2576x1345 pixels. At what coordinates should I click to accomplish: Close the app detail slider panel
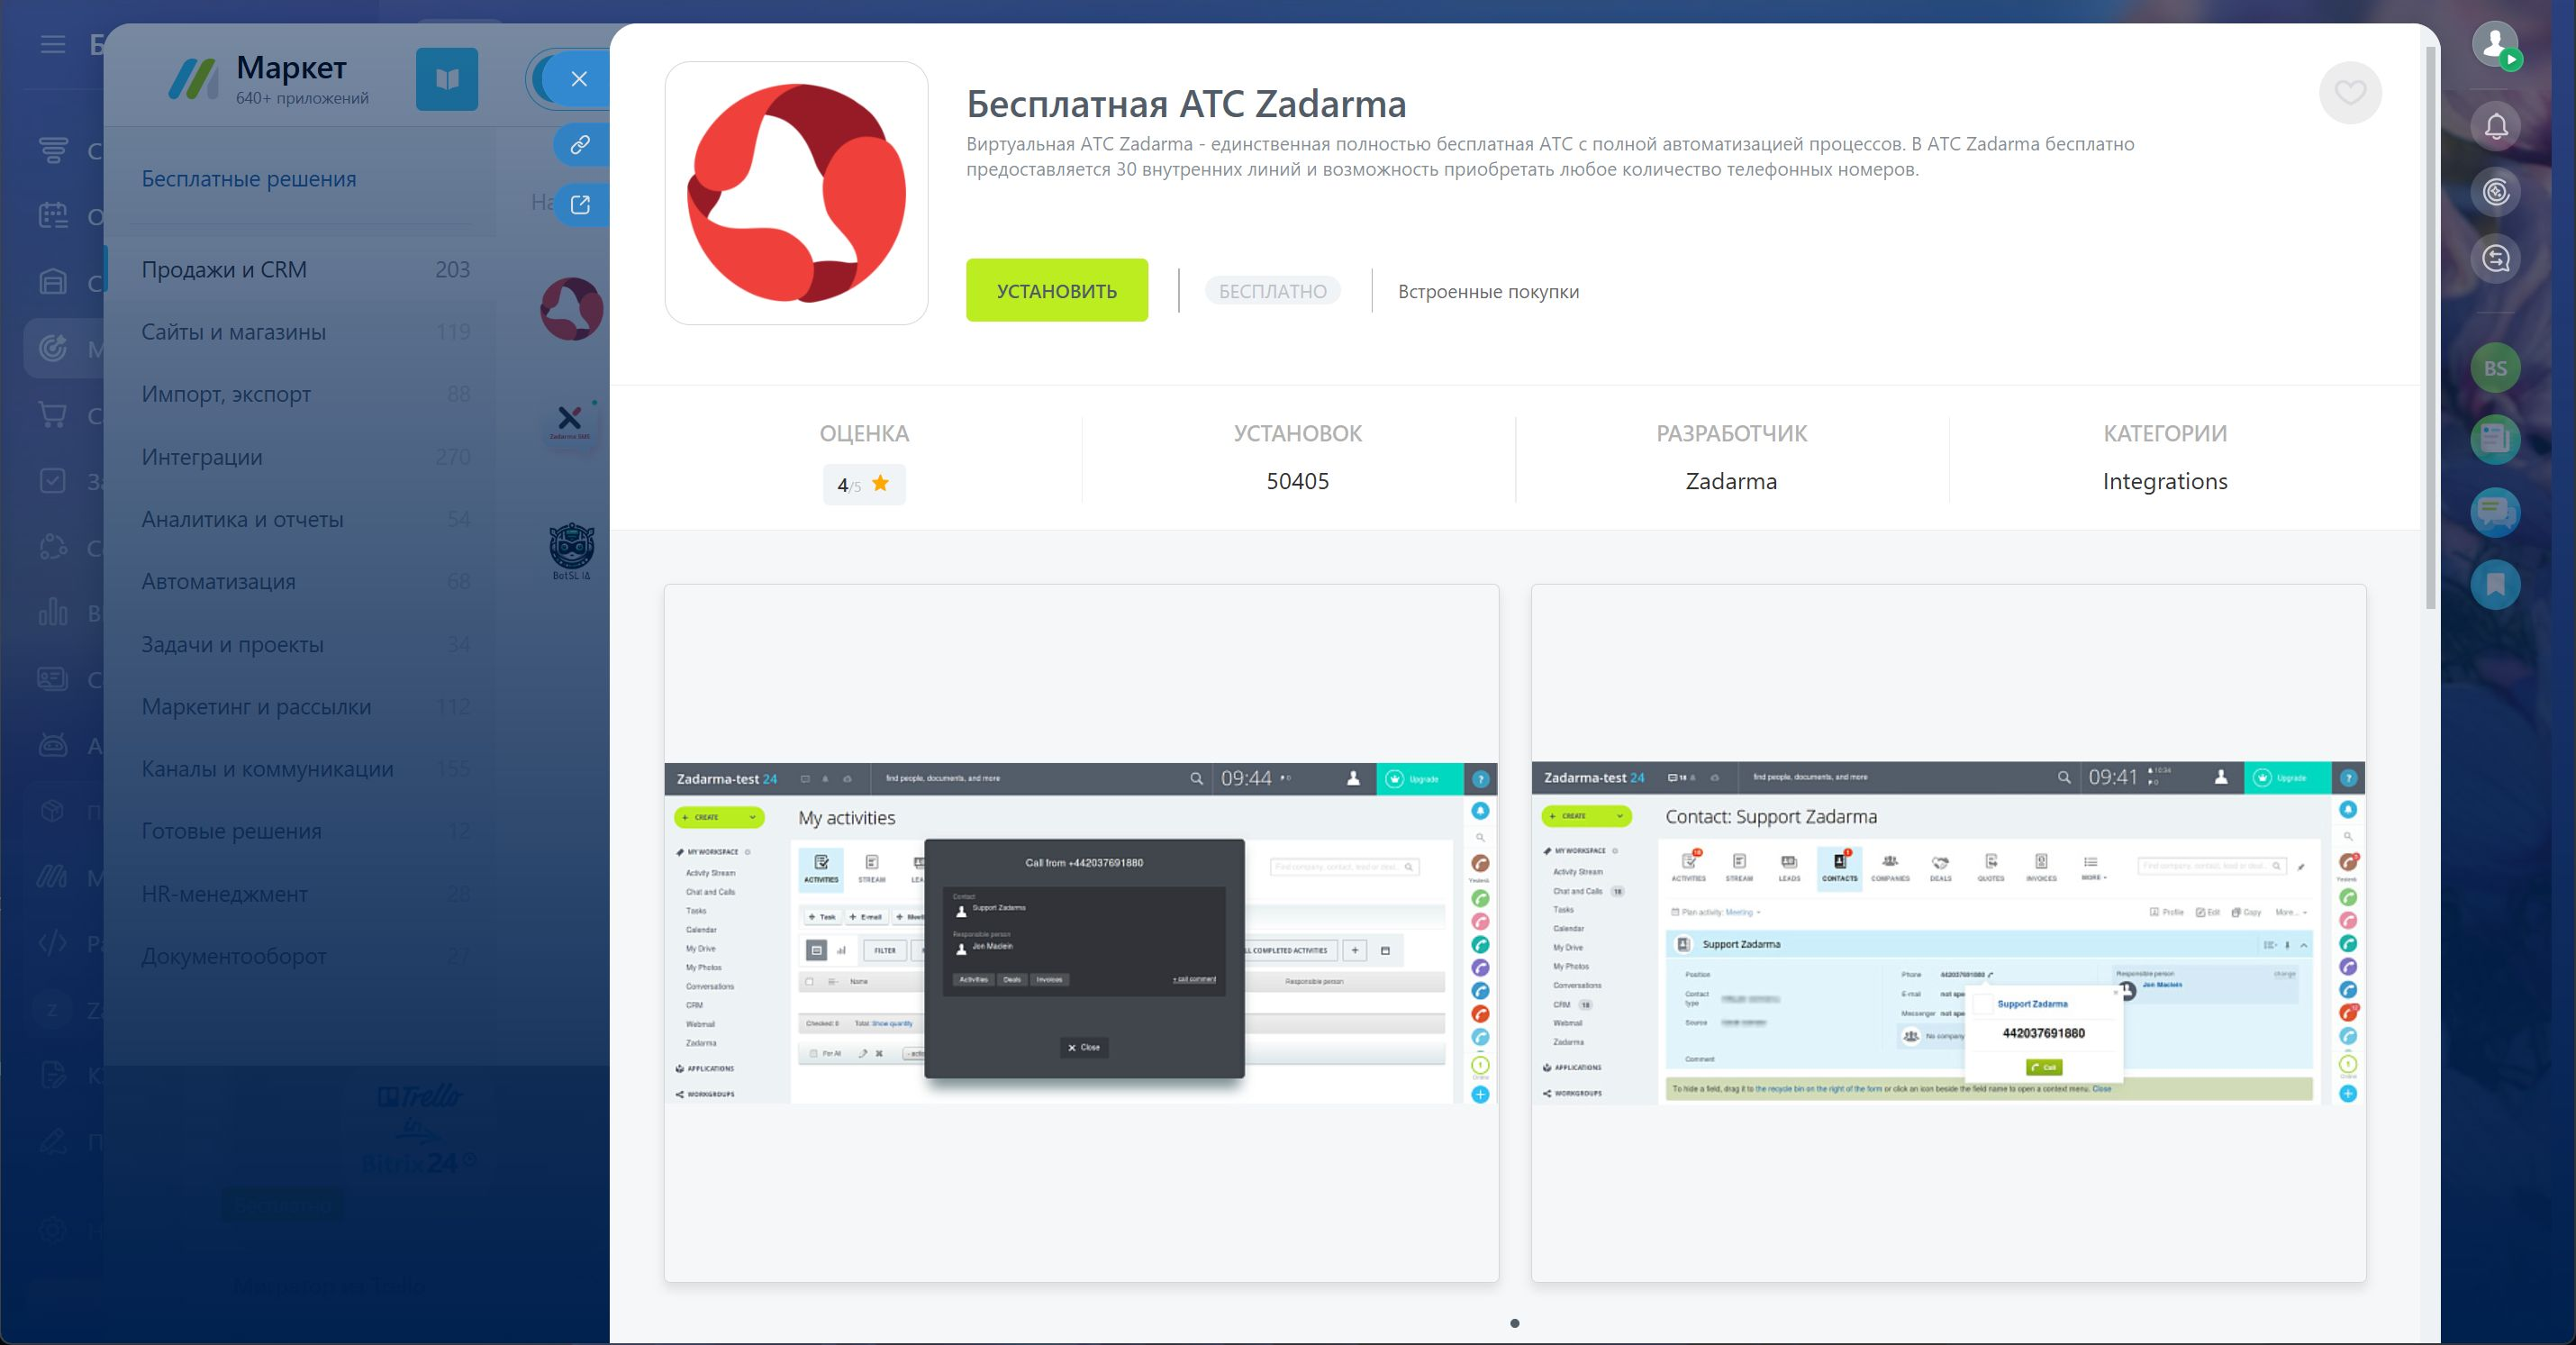[579, 79]
